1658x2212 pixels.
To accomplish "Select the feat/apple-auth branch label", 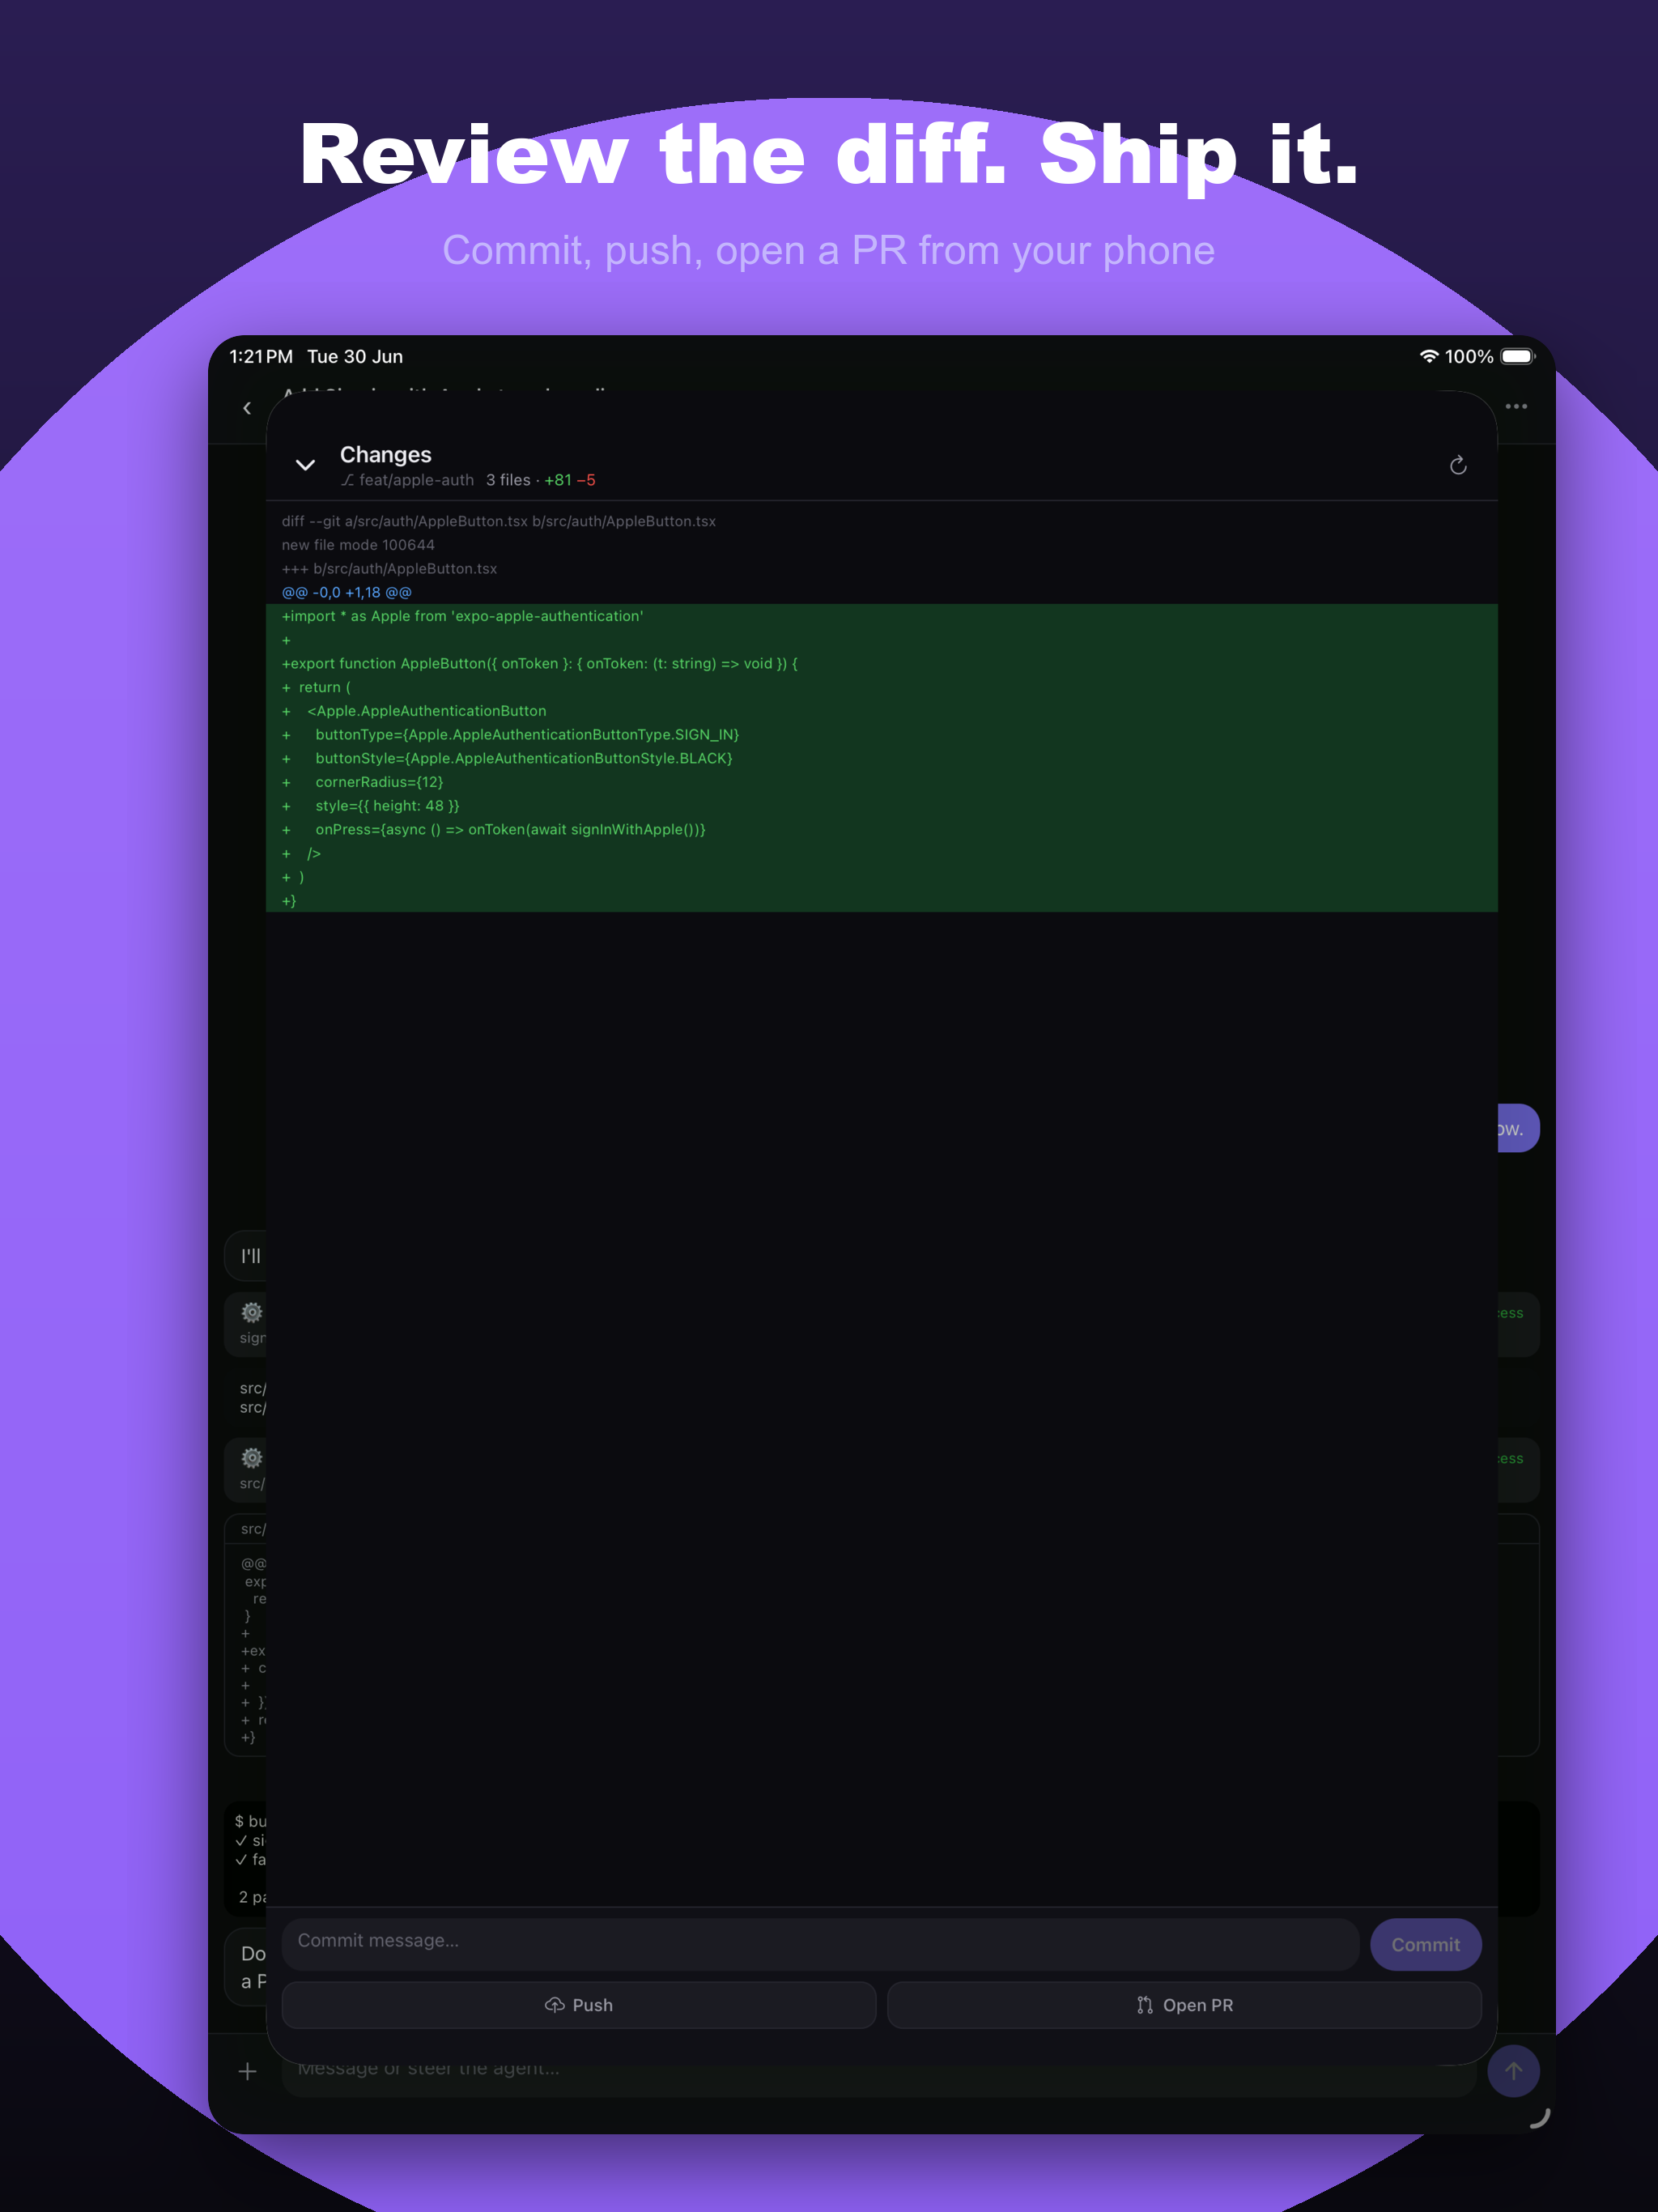I will coord(416,480).
